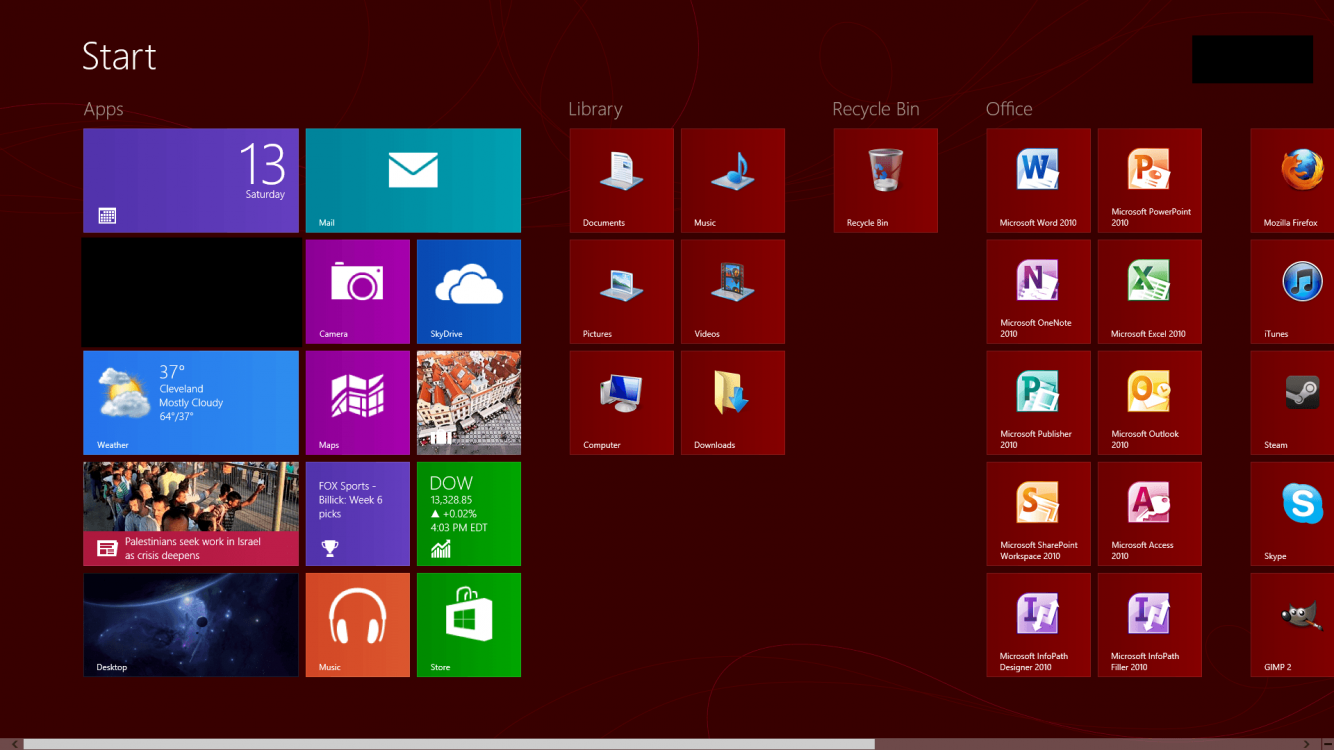Launch Microsoft PowerPoint 2010
Screen dimensions: 1334x750
click(x=1150, y=180)
